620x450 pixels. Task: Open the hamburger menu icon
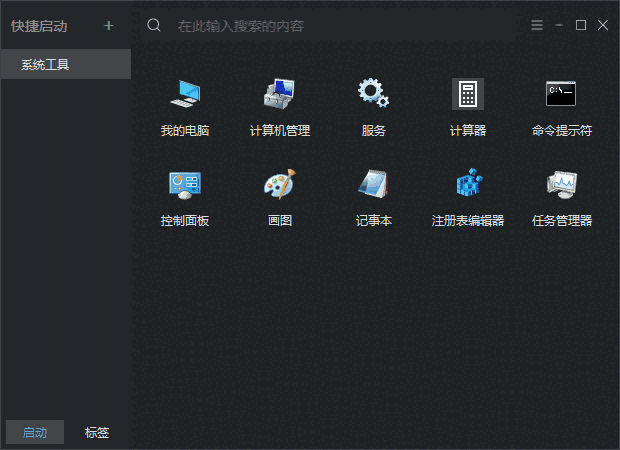pos(537,25)
